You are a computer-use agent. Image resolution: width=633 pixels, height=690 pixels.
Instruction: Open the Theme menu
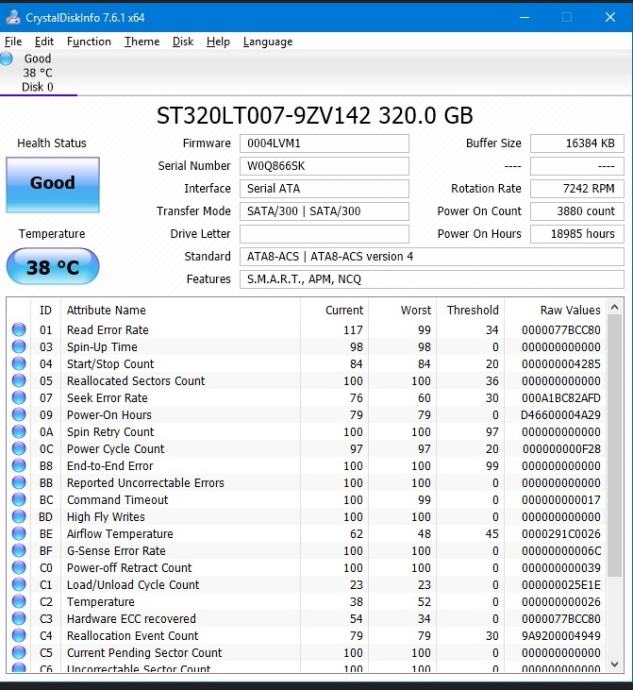coord(142,42)
